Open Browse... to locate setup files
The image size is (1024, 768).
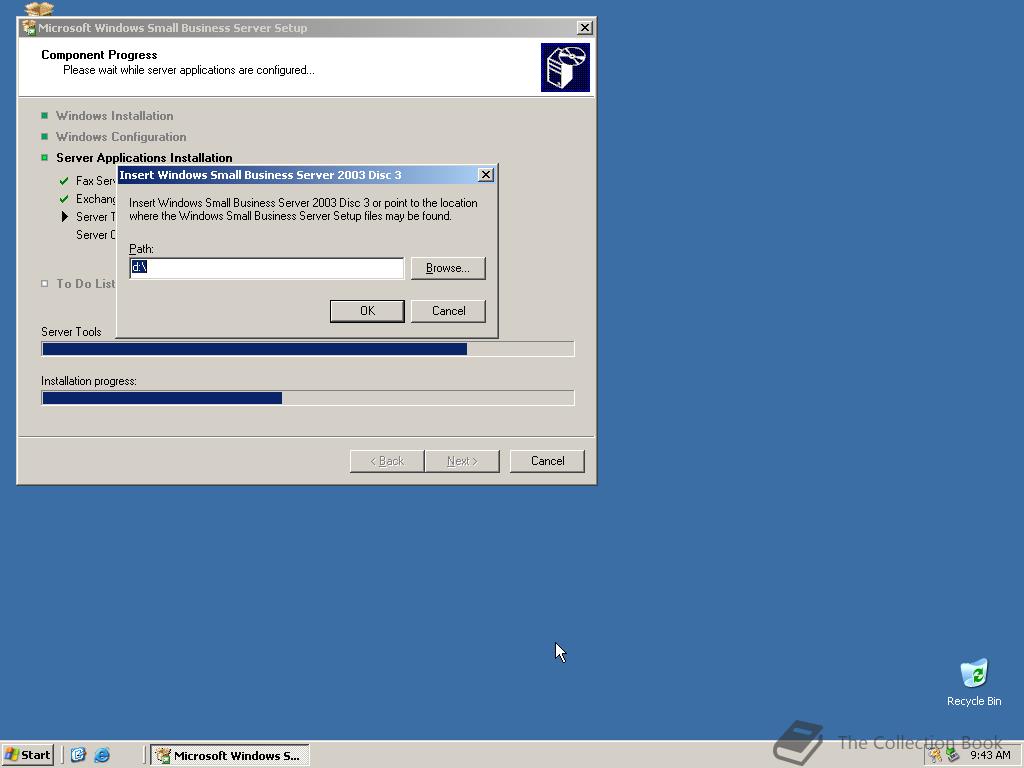448,268
